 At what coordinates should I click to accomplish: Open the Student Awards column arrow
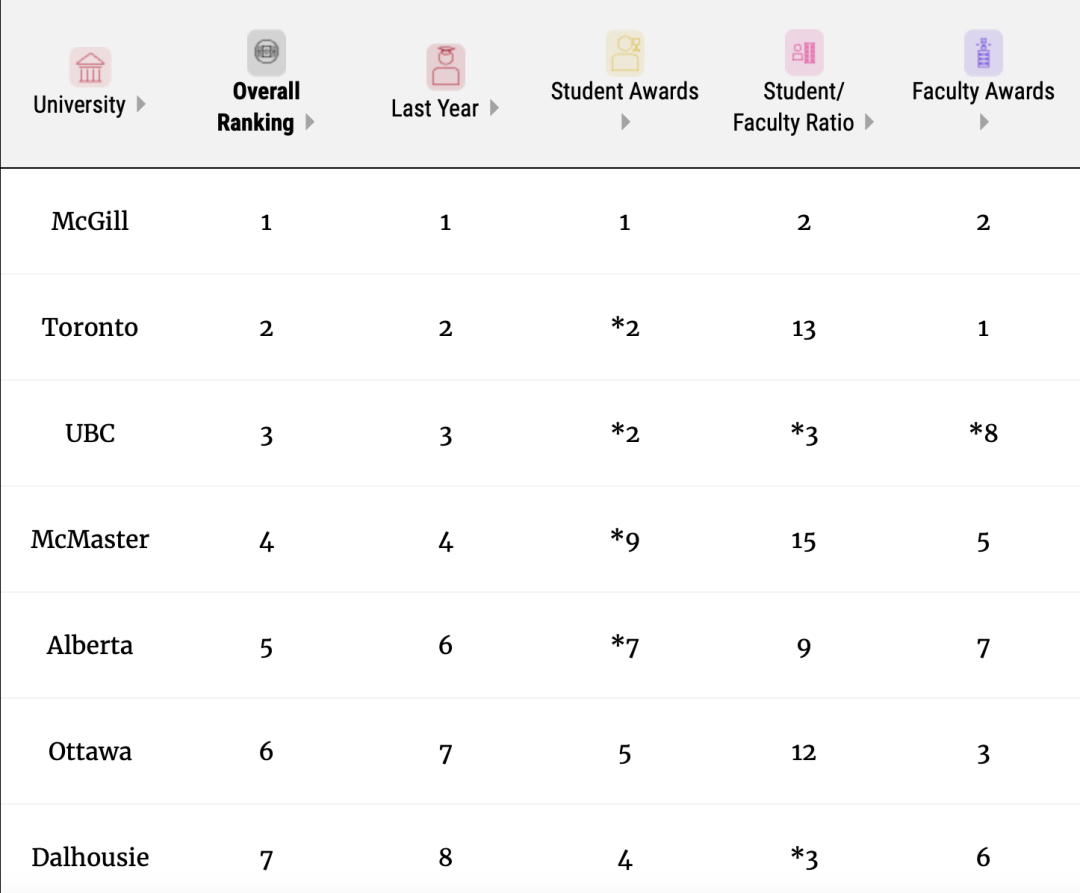pos(625,122)
